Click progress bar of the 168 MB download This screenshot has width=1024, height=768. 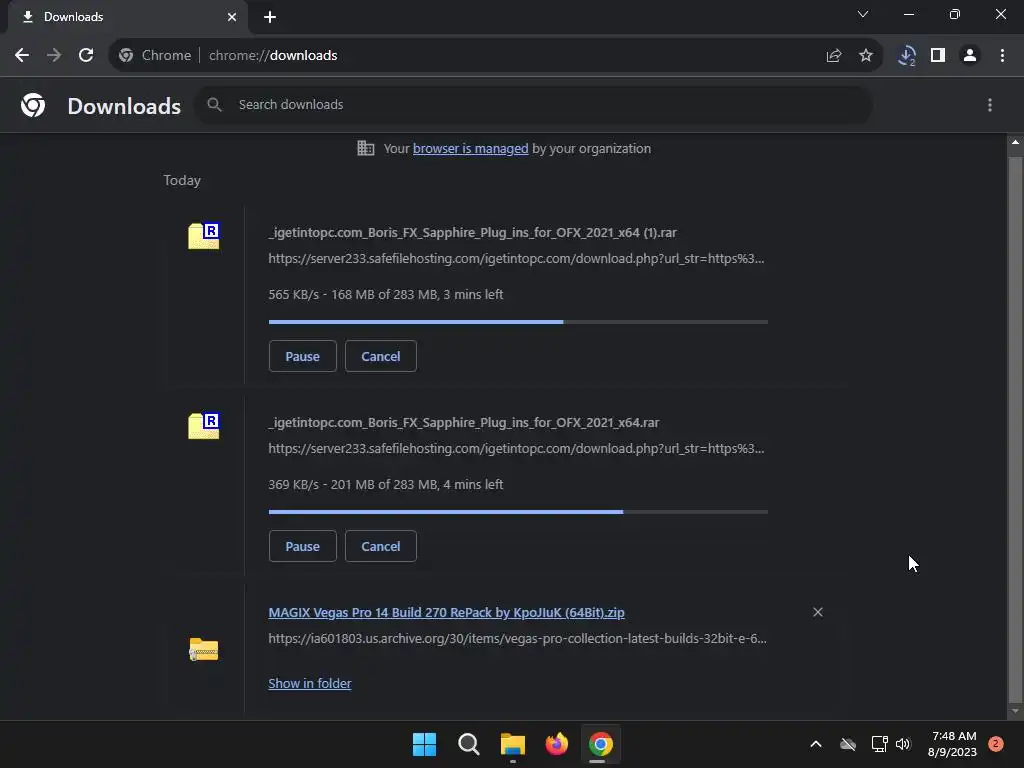[x=518, y=322]
